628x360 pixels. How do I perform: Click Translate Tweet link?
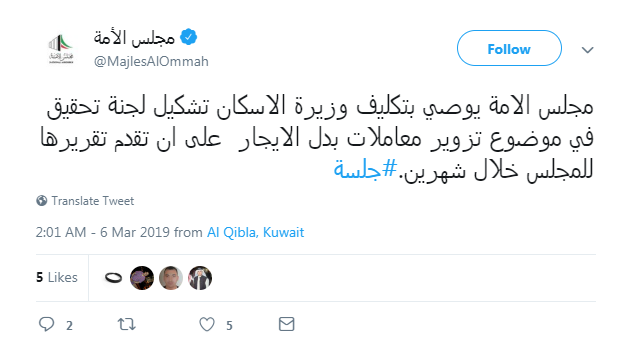[x=93, y=201]
